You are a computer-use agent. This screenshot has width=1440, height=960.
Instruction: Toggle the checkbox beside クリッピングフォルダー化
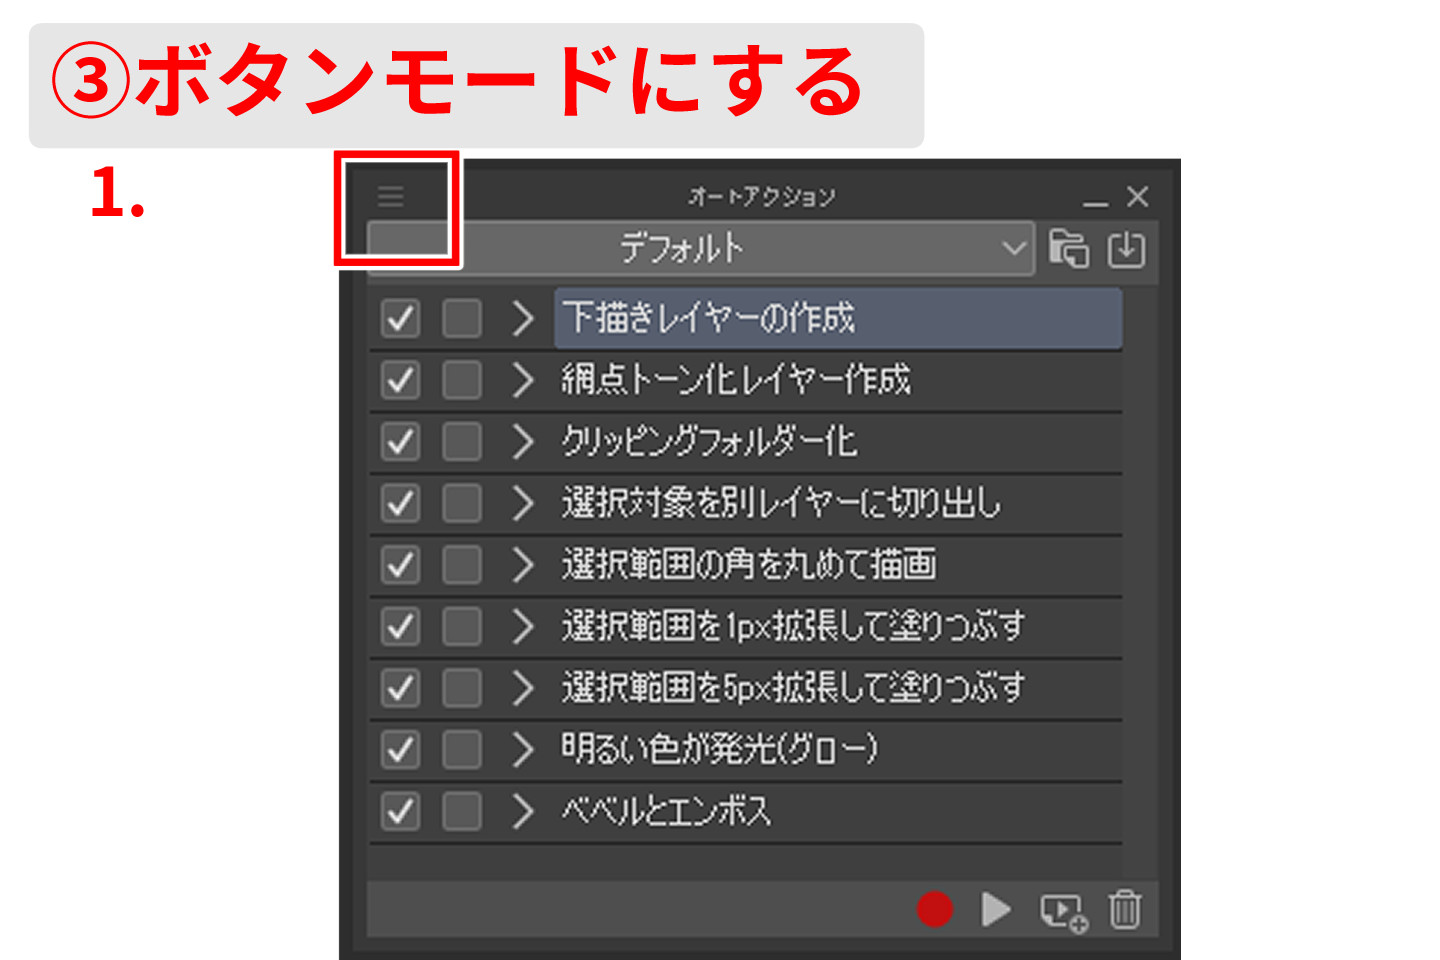(x=399, y=442)
